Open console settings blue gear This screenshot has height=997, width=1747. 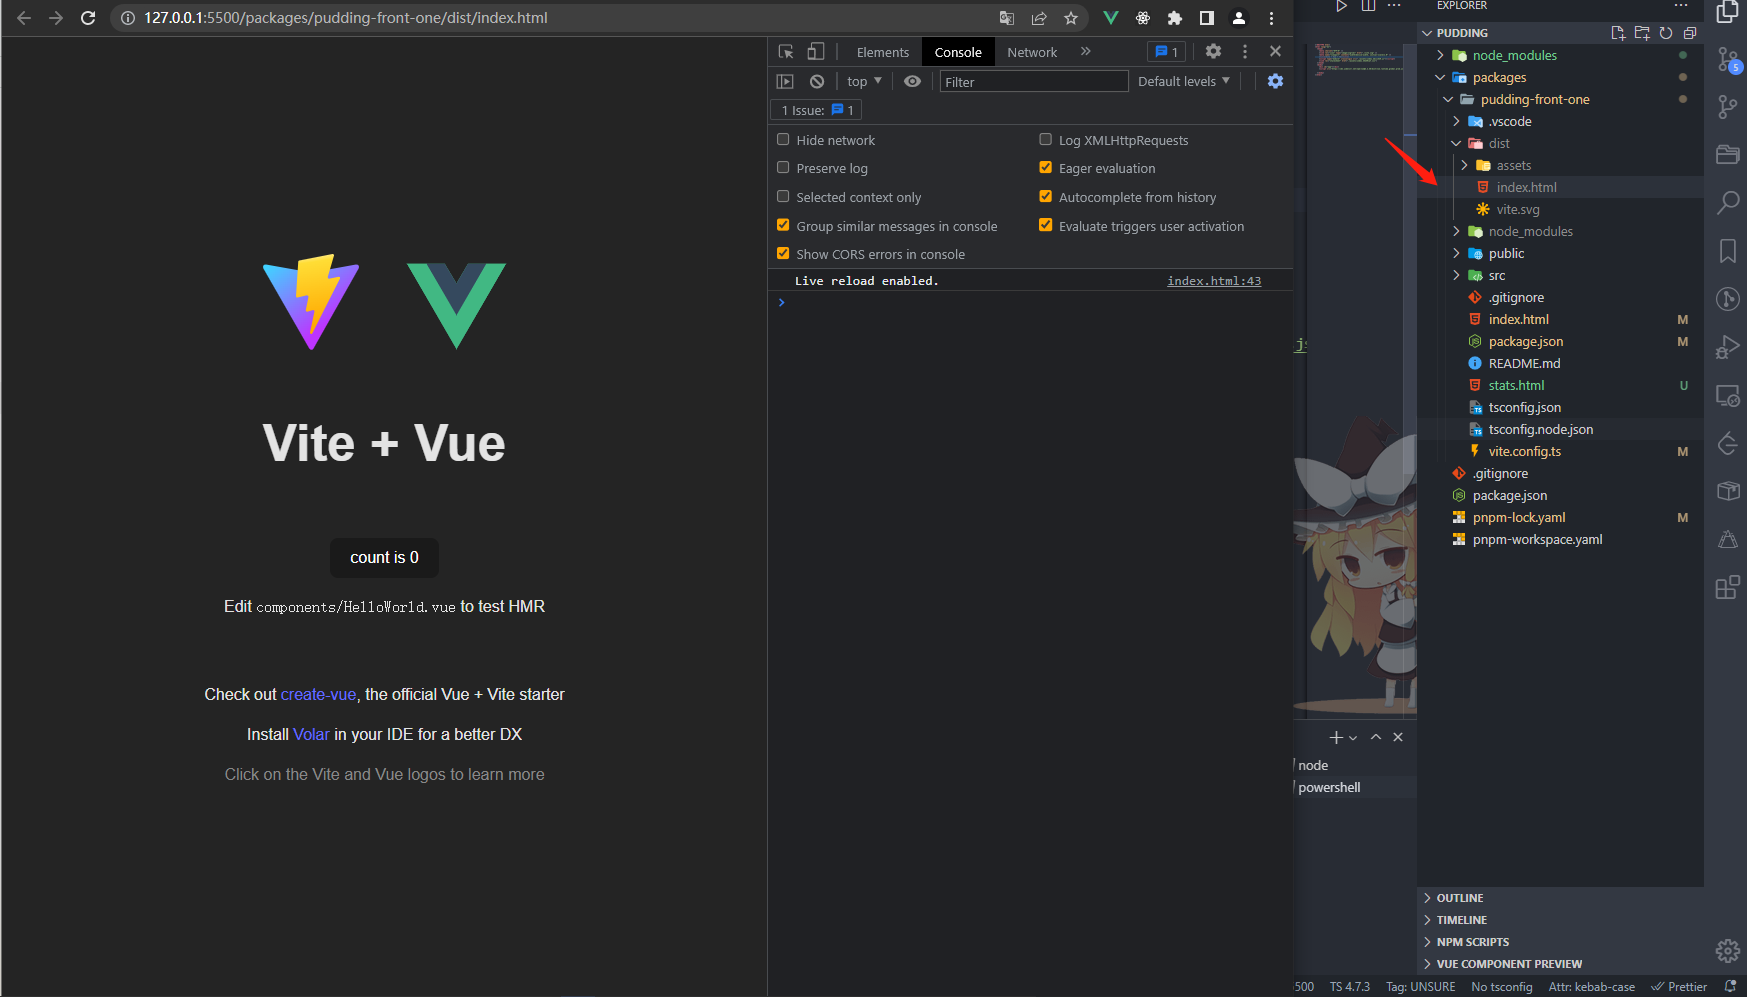[1275, 81]
